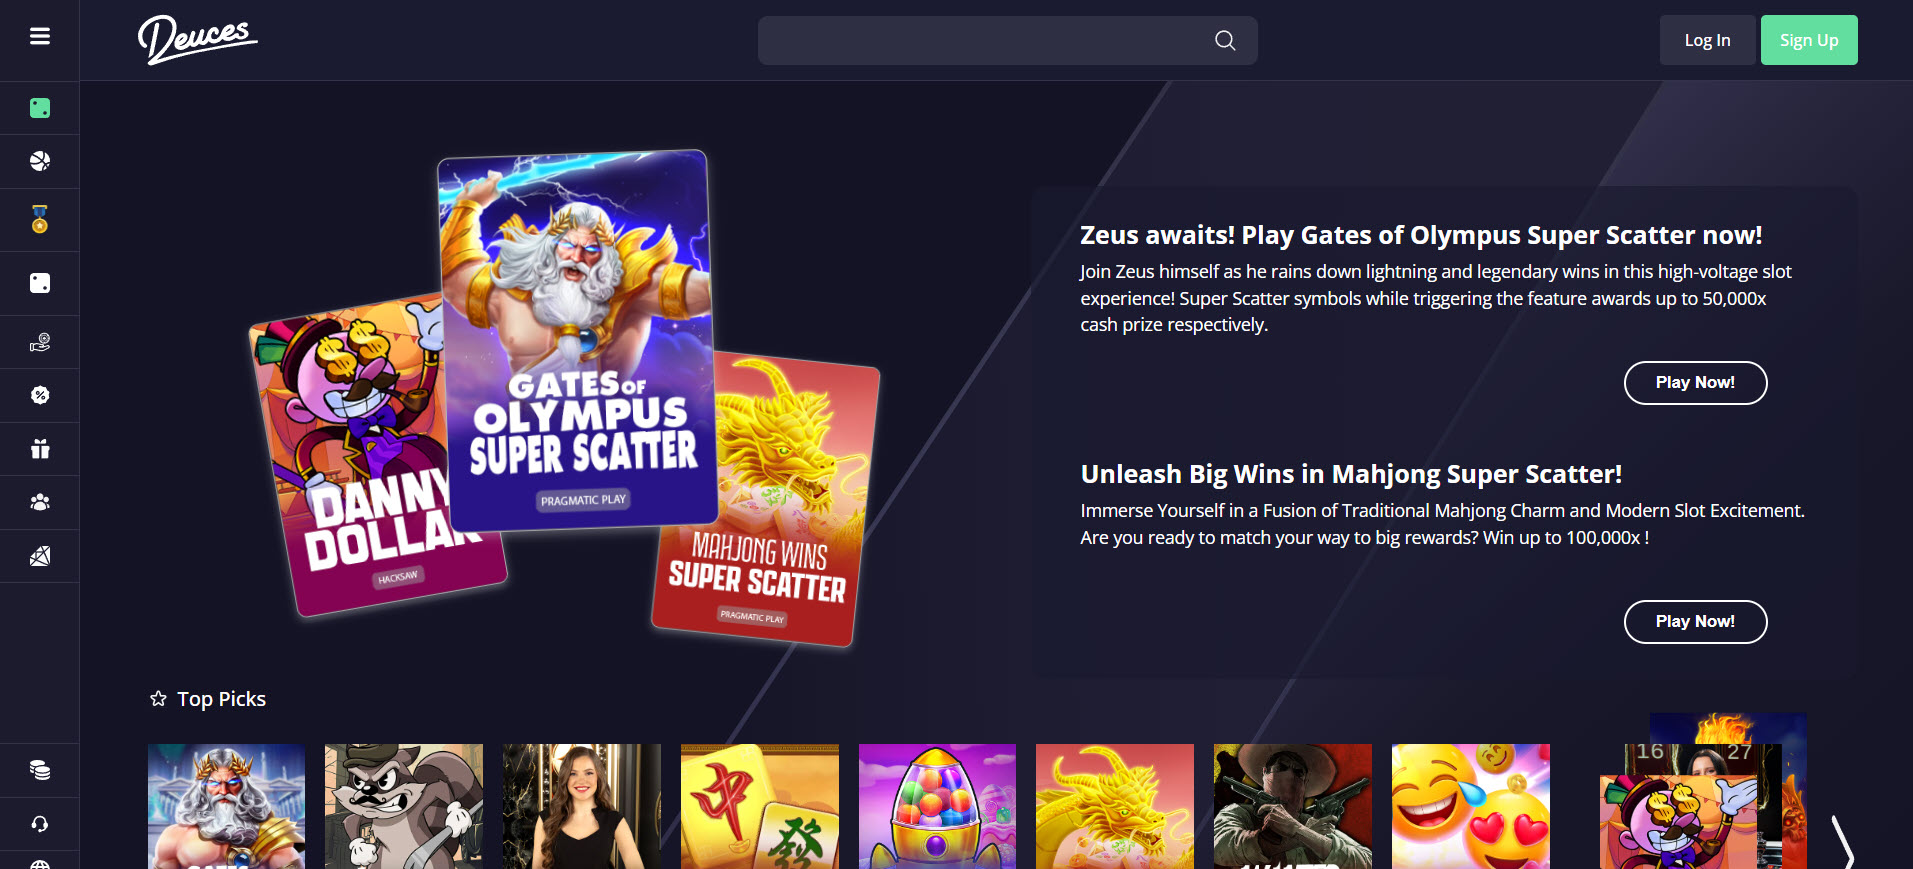Click the 'Join Zeus himself' description text

[1436, 298]
